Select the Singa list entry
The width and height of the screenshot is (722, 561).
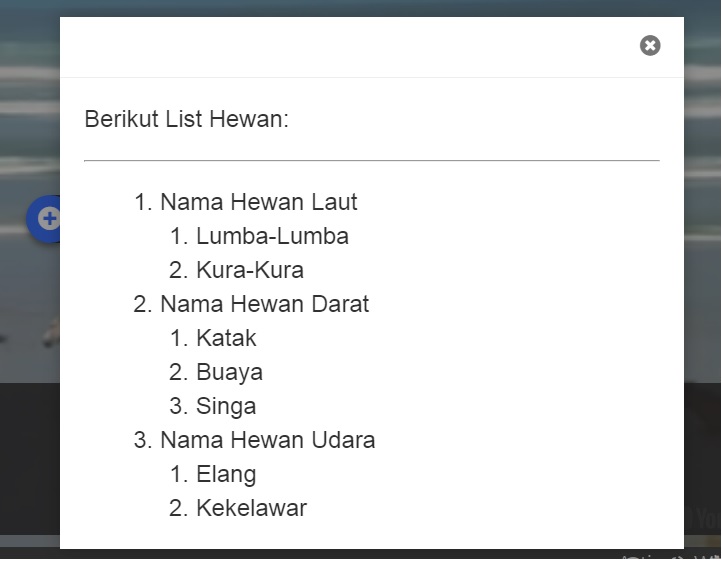coord(226,406)
